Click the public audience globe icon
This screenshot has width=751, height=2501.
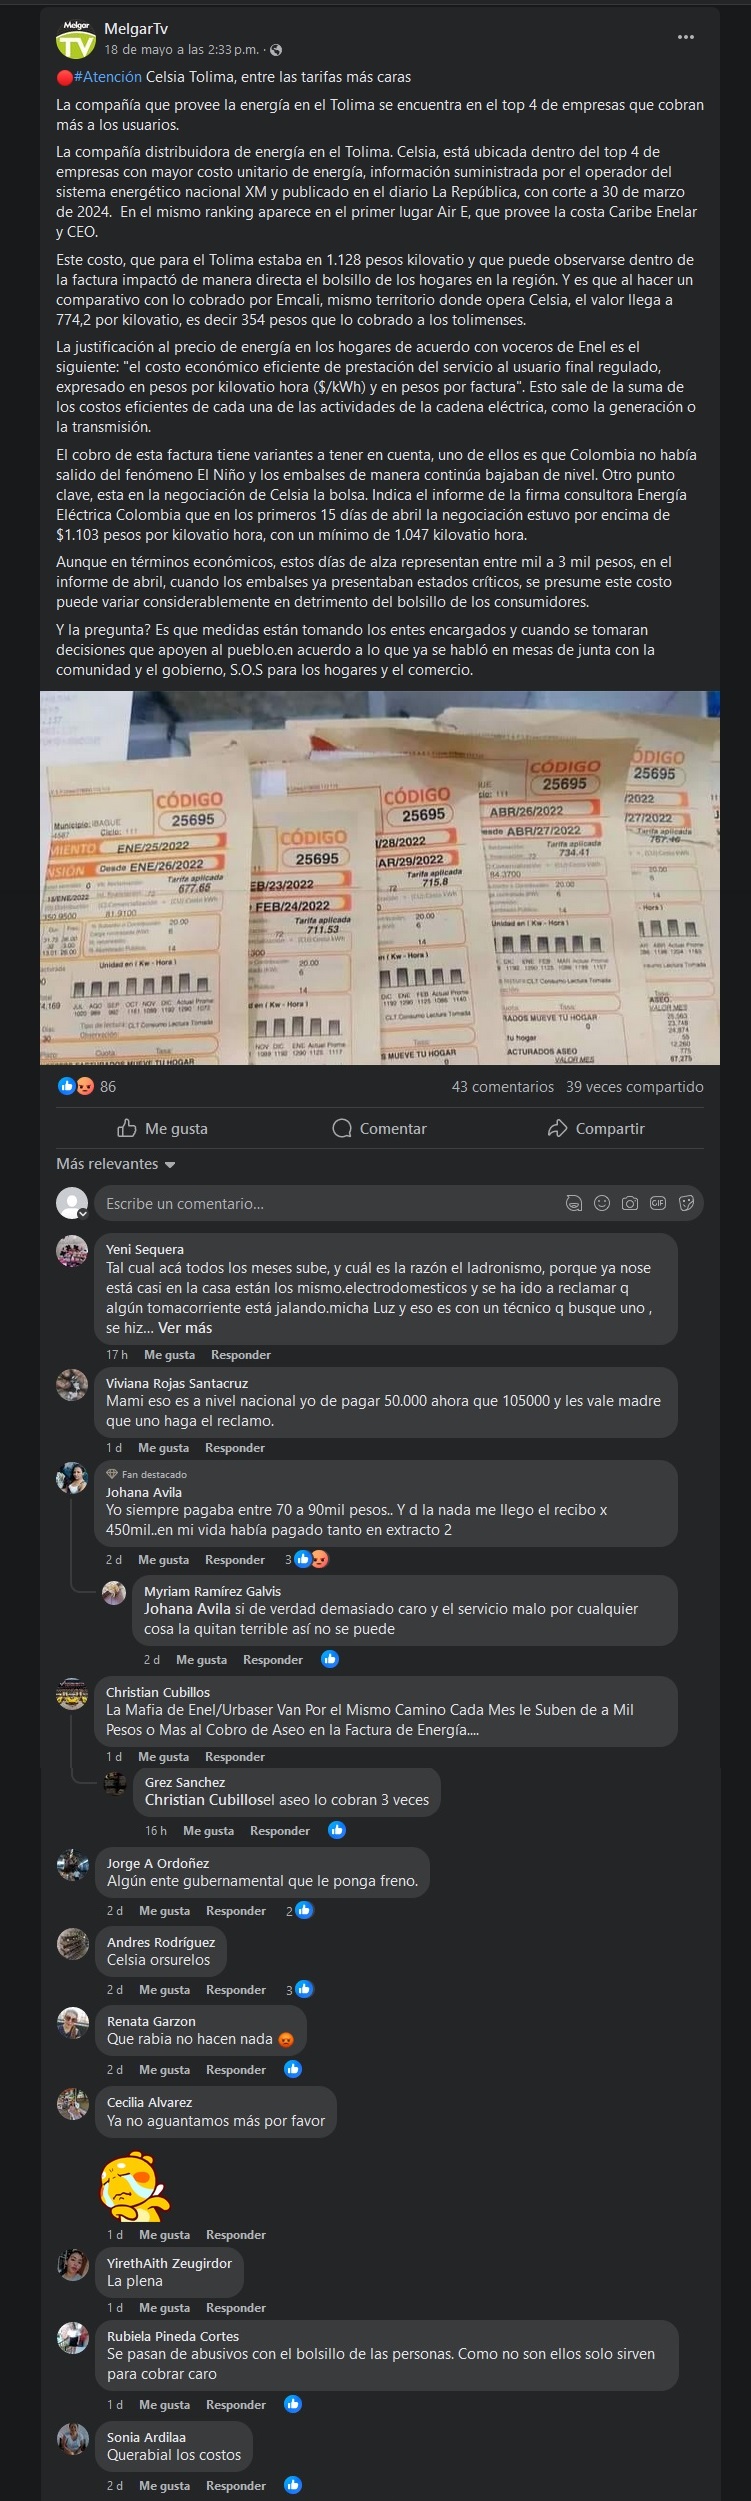coord(276,50)
